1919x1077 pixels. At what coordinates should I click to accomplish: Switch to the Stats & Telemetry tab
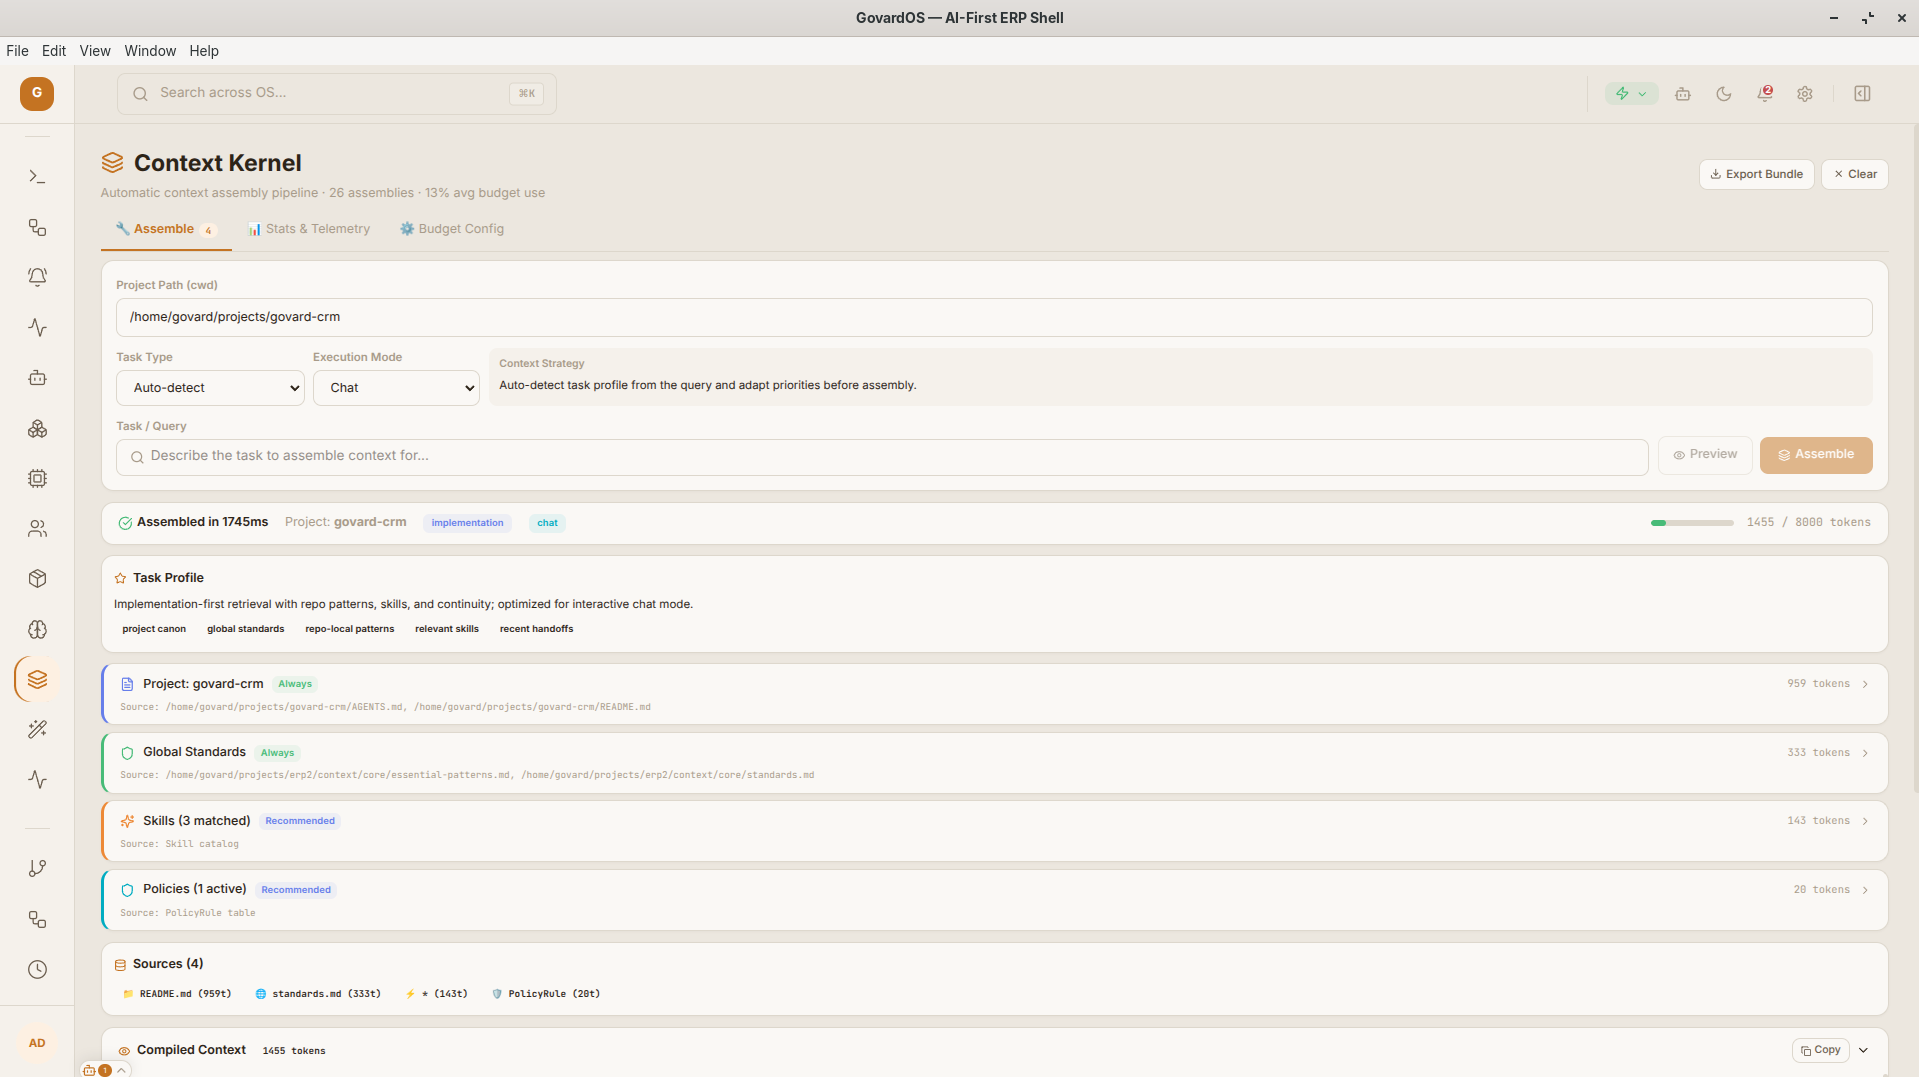(309, 229)
